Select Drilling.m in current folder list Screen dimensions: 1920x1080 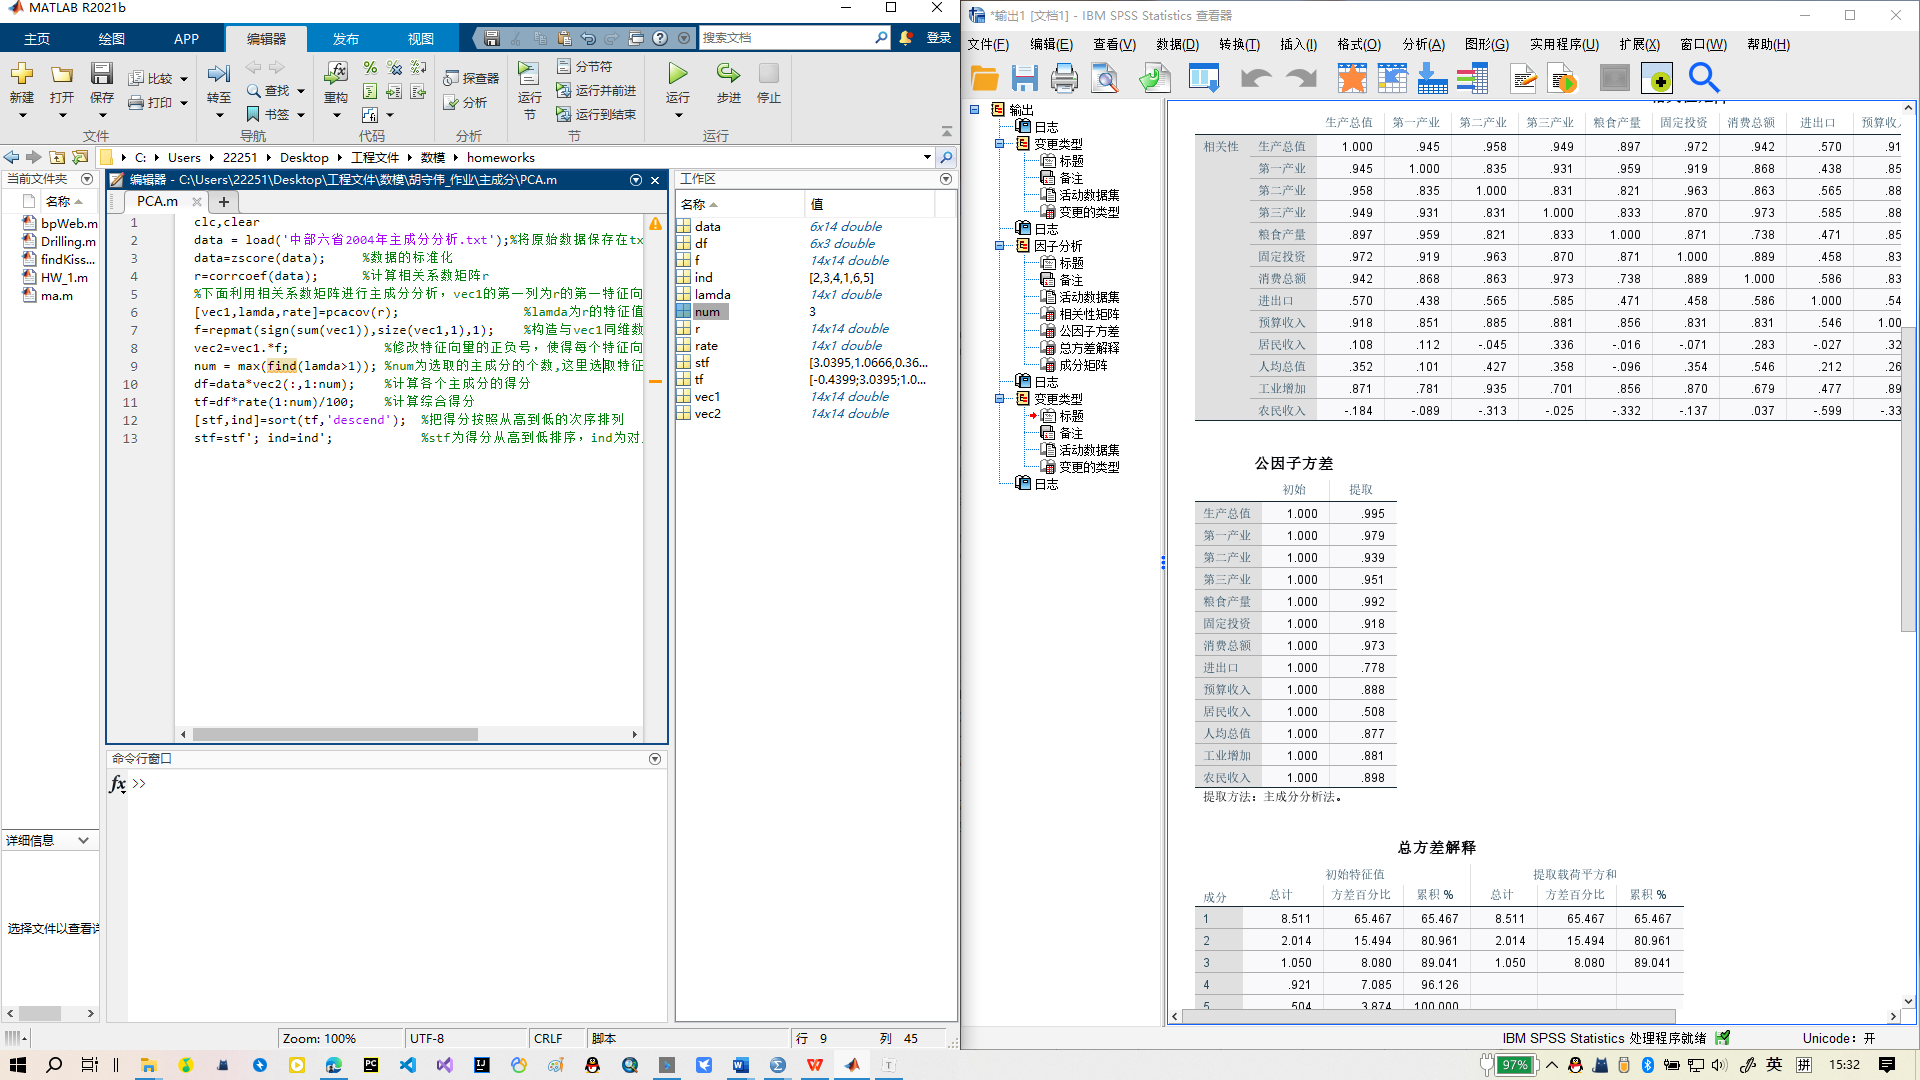[x=59, y=241]
